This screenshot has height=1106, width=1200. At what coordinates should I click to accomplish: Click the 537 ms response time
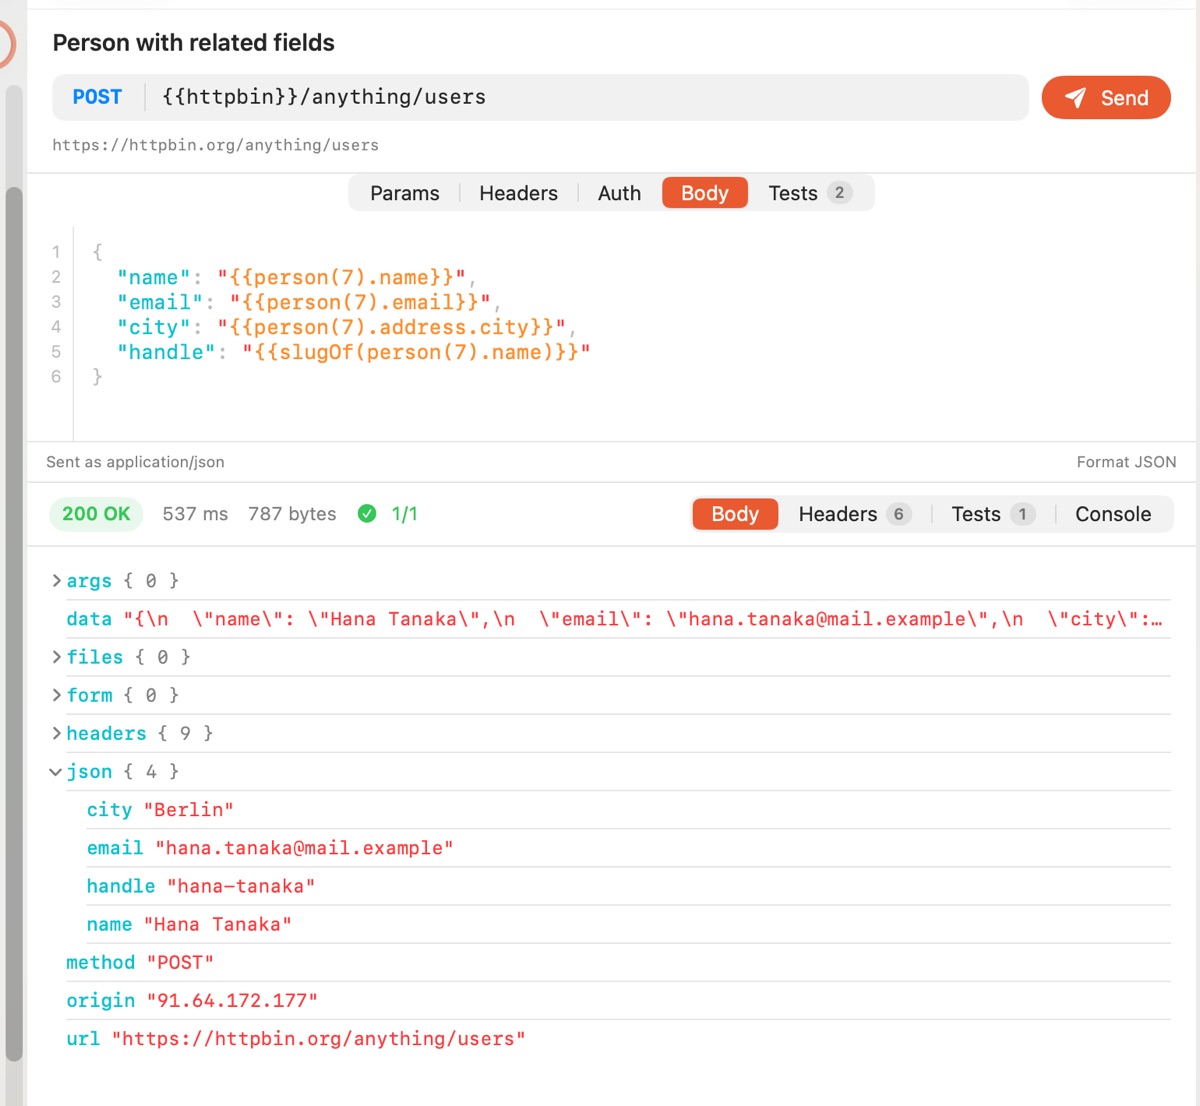coord(195,514)
